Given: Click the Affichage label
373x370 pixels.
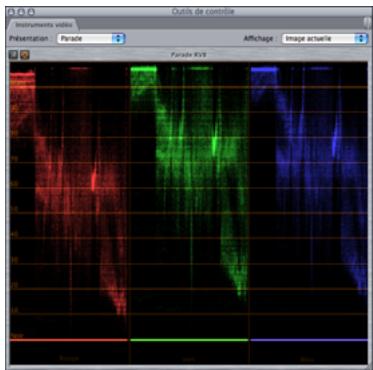Looking at the screenshot, I should click(259, 38).
